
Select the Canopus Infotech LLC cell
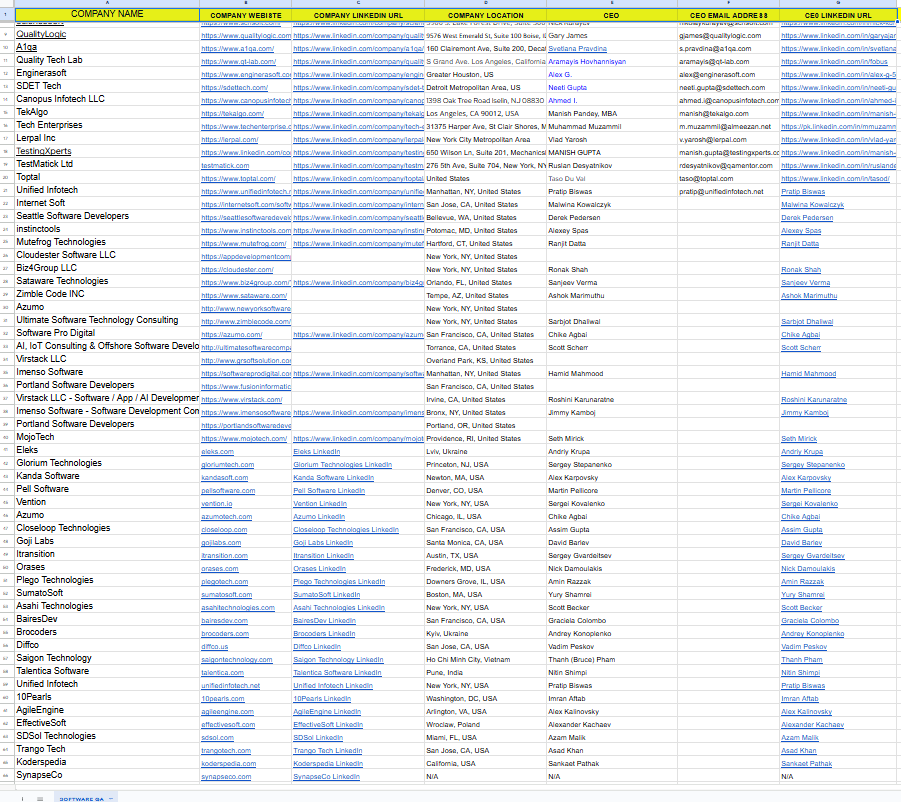click(x=107, y=99)
